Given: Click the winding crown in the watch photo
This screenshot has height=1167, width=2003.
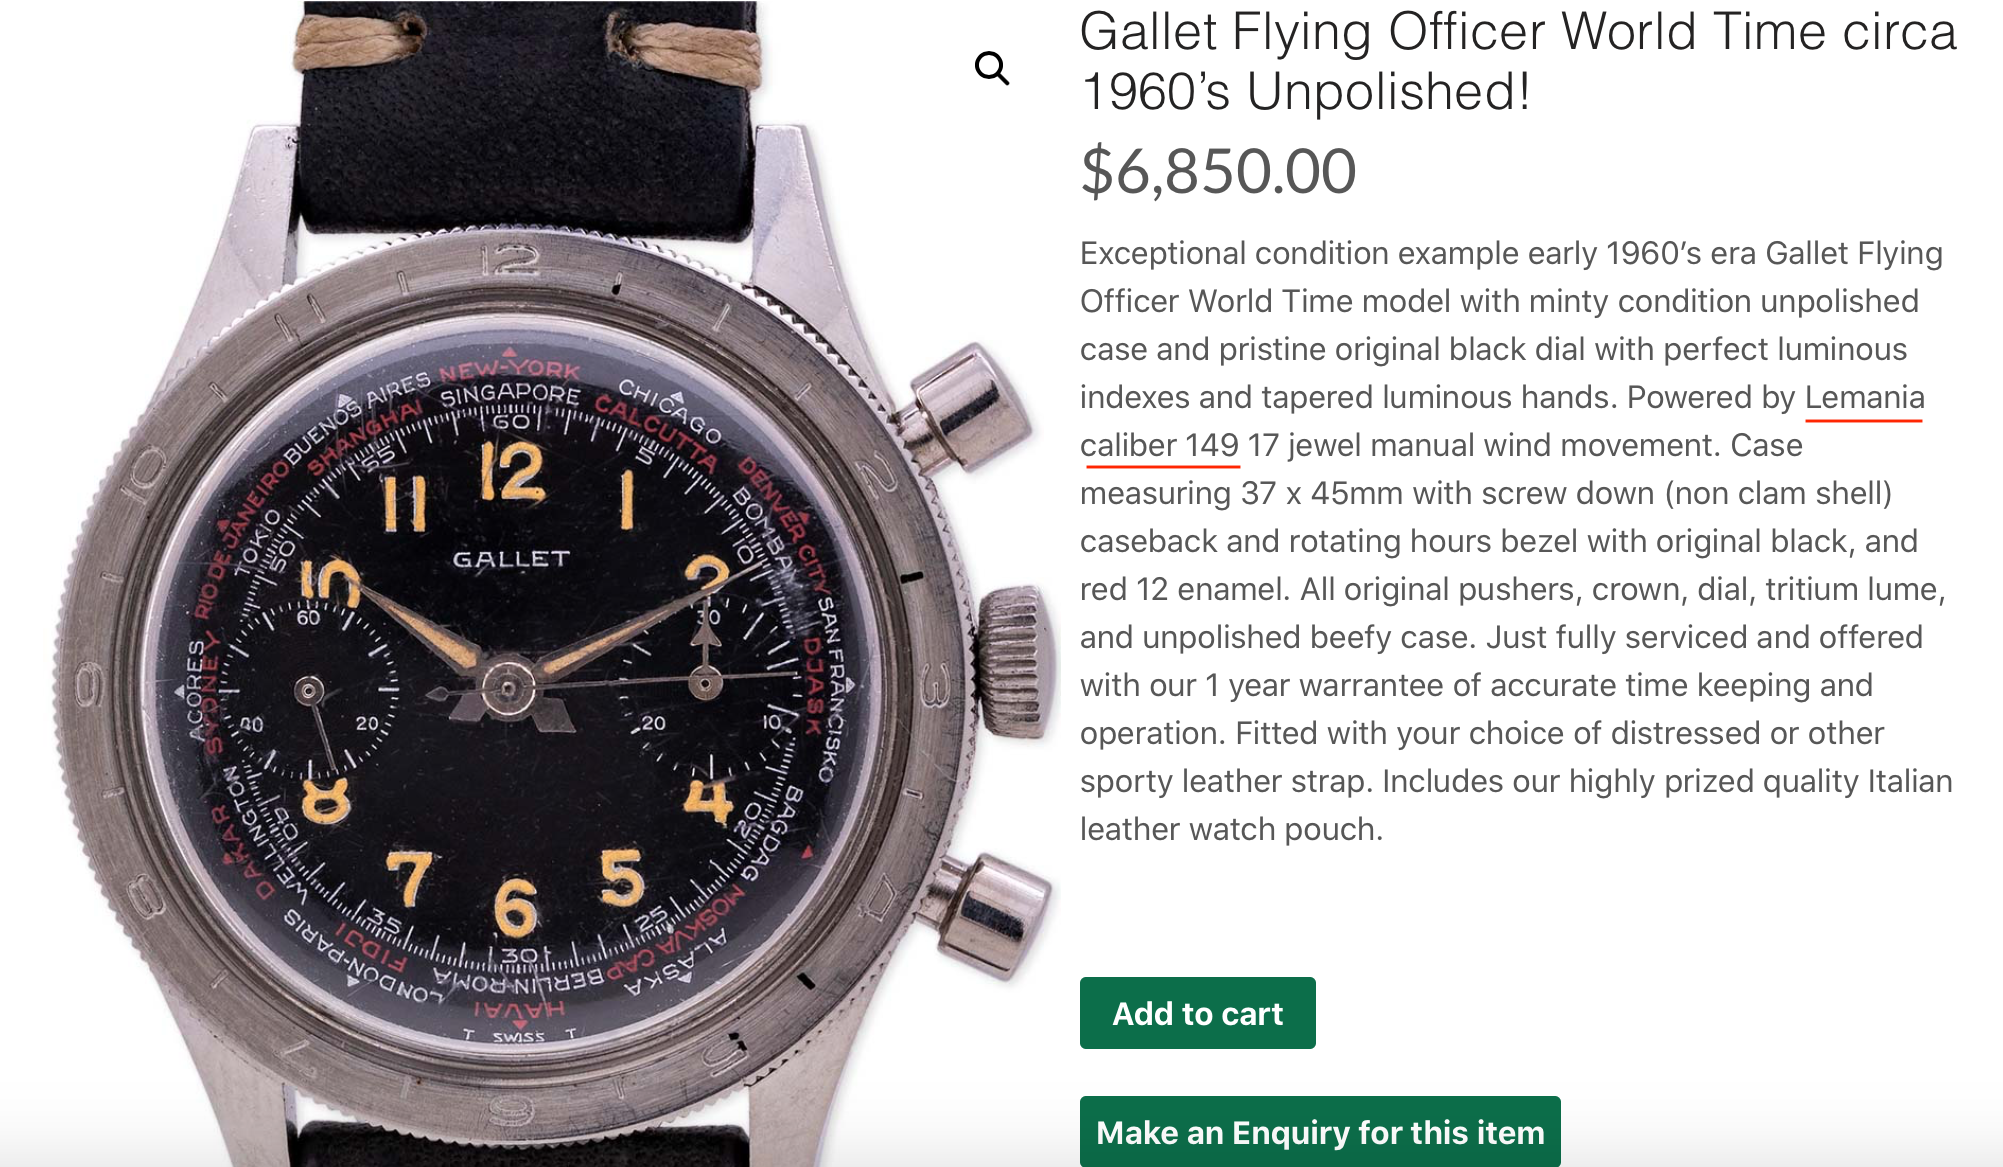Looking at the screenshot, I should pos(1016,662).
